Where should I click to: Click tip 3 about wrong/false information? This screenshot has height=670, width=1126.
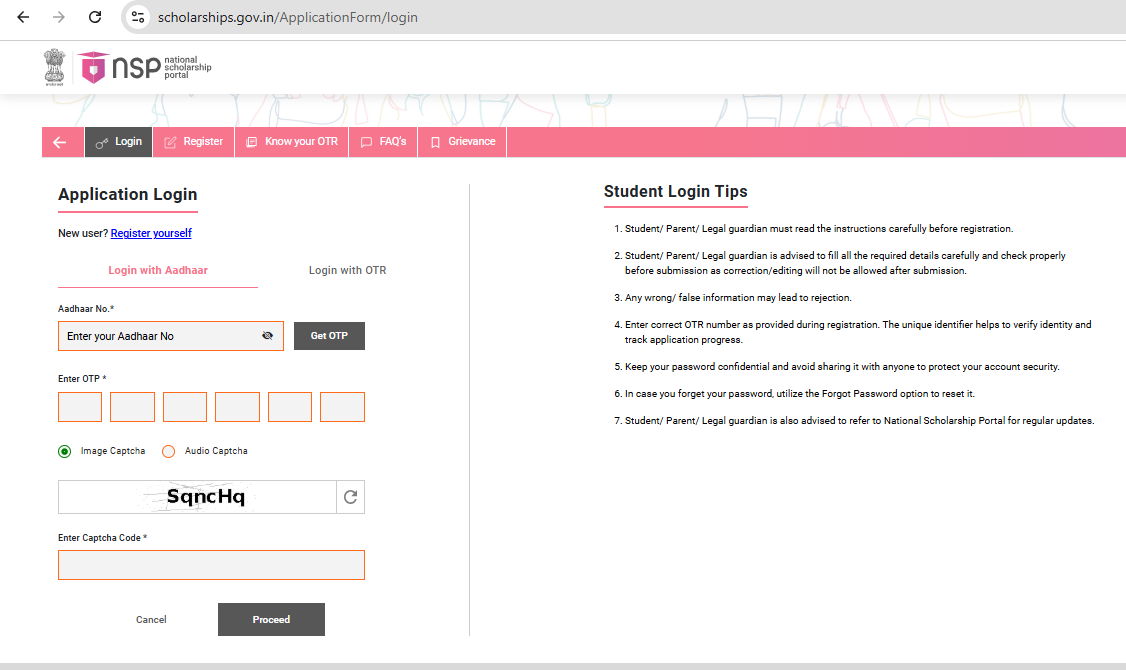click(738, 298)
